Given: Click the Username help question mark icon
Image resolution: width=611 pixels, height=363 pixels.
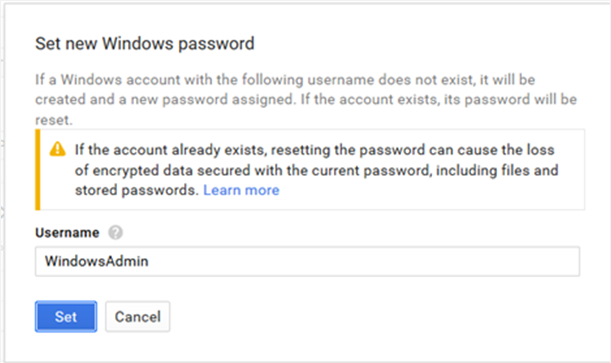Looking at the screenshot, I should click(x=115, y=233).
